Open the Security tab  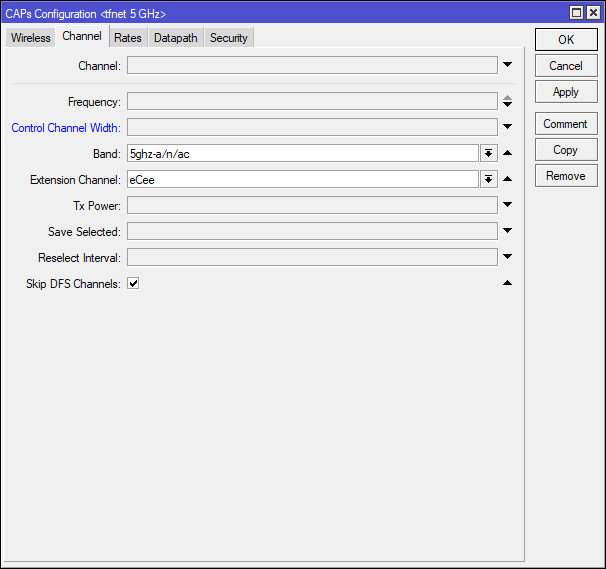(229, 37)
